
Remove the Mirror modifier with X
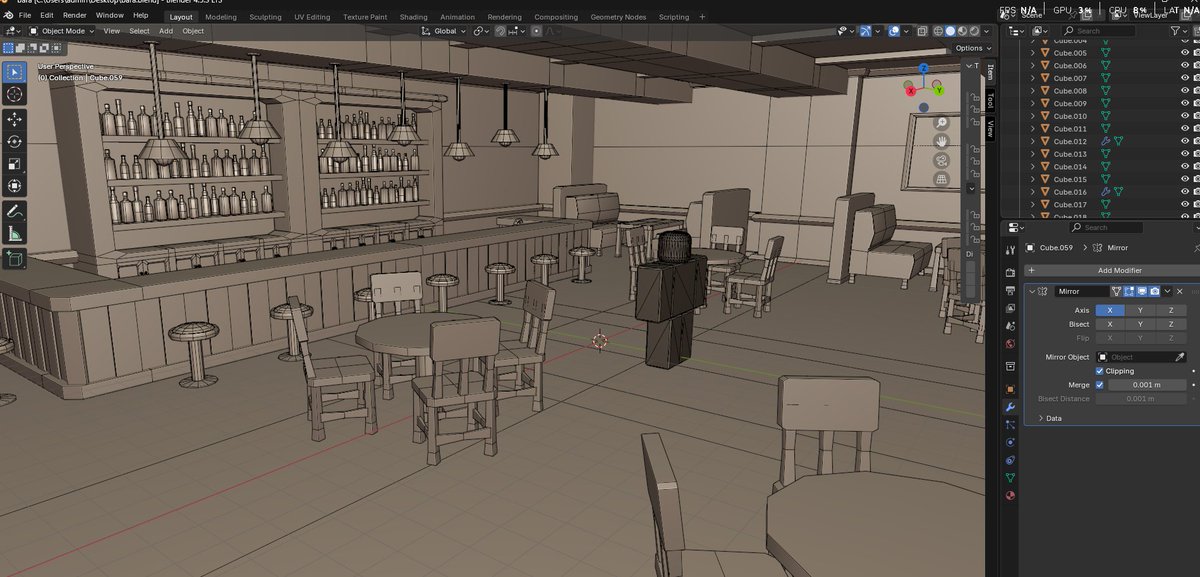1180,291
